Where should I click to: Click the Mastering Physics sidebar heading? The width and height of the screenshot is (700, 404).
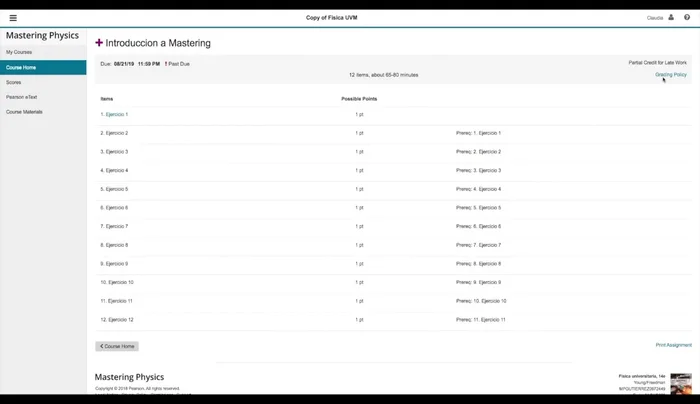click(42, 35)
